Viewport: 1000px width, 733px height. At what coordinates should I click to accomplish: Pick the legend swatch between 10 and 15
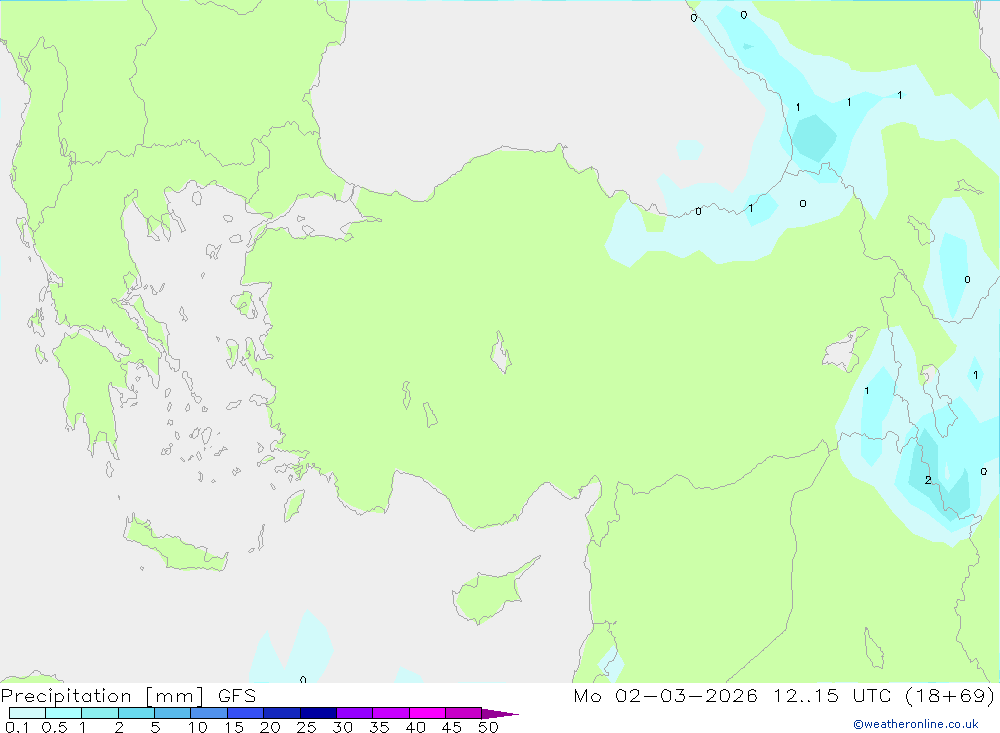click(209, 713)
